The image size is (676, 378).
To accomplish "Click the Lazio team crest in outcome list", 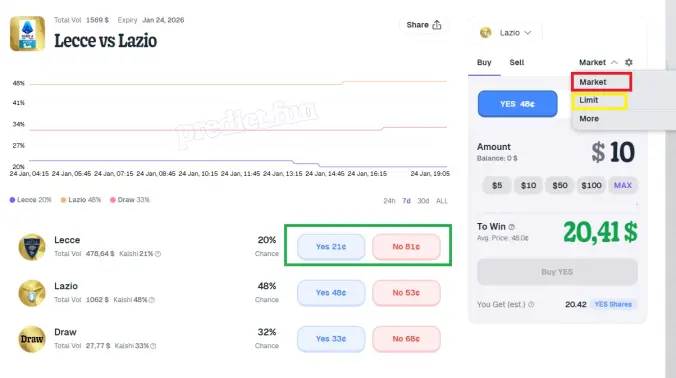I will tap(32, 293).
